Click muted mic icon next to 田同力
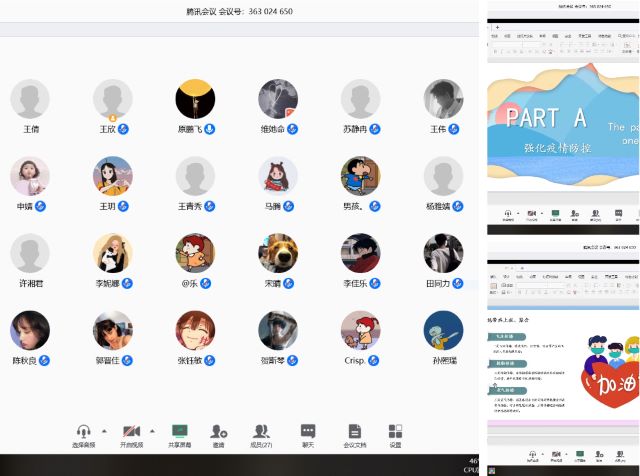Screen dimensions: 640x476 (458, 283)
